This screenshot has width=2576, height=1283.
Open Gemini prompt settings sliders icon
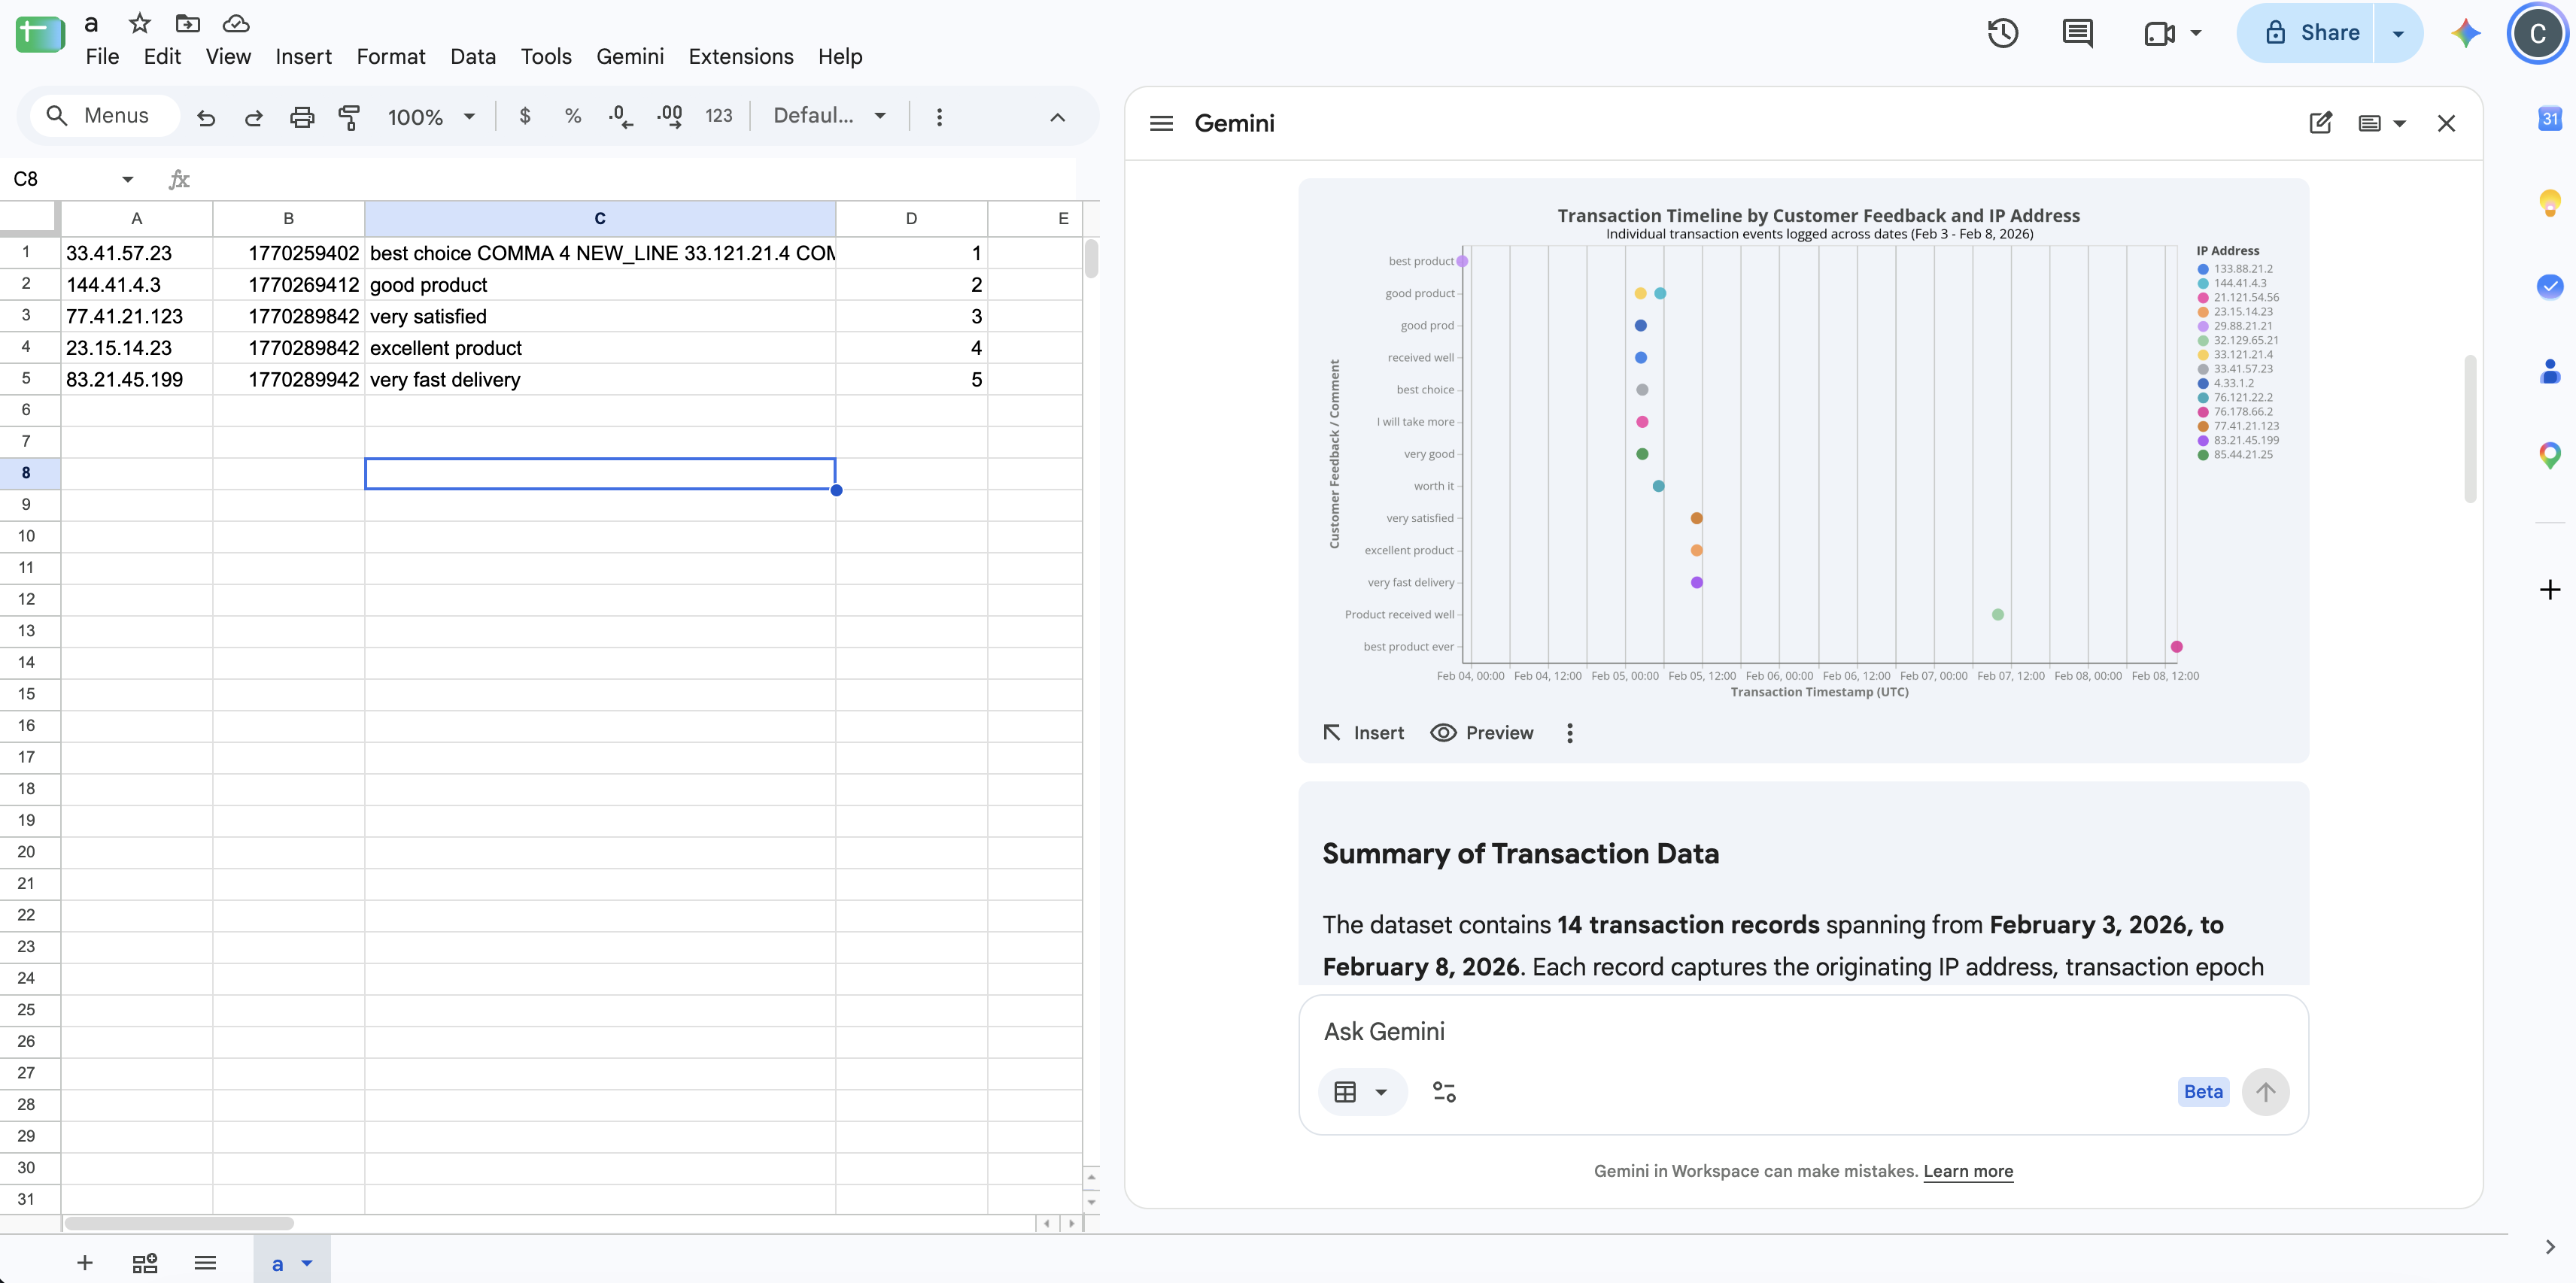pos(1444,1092)
